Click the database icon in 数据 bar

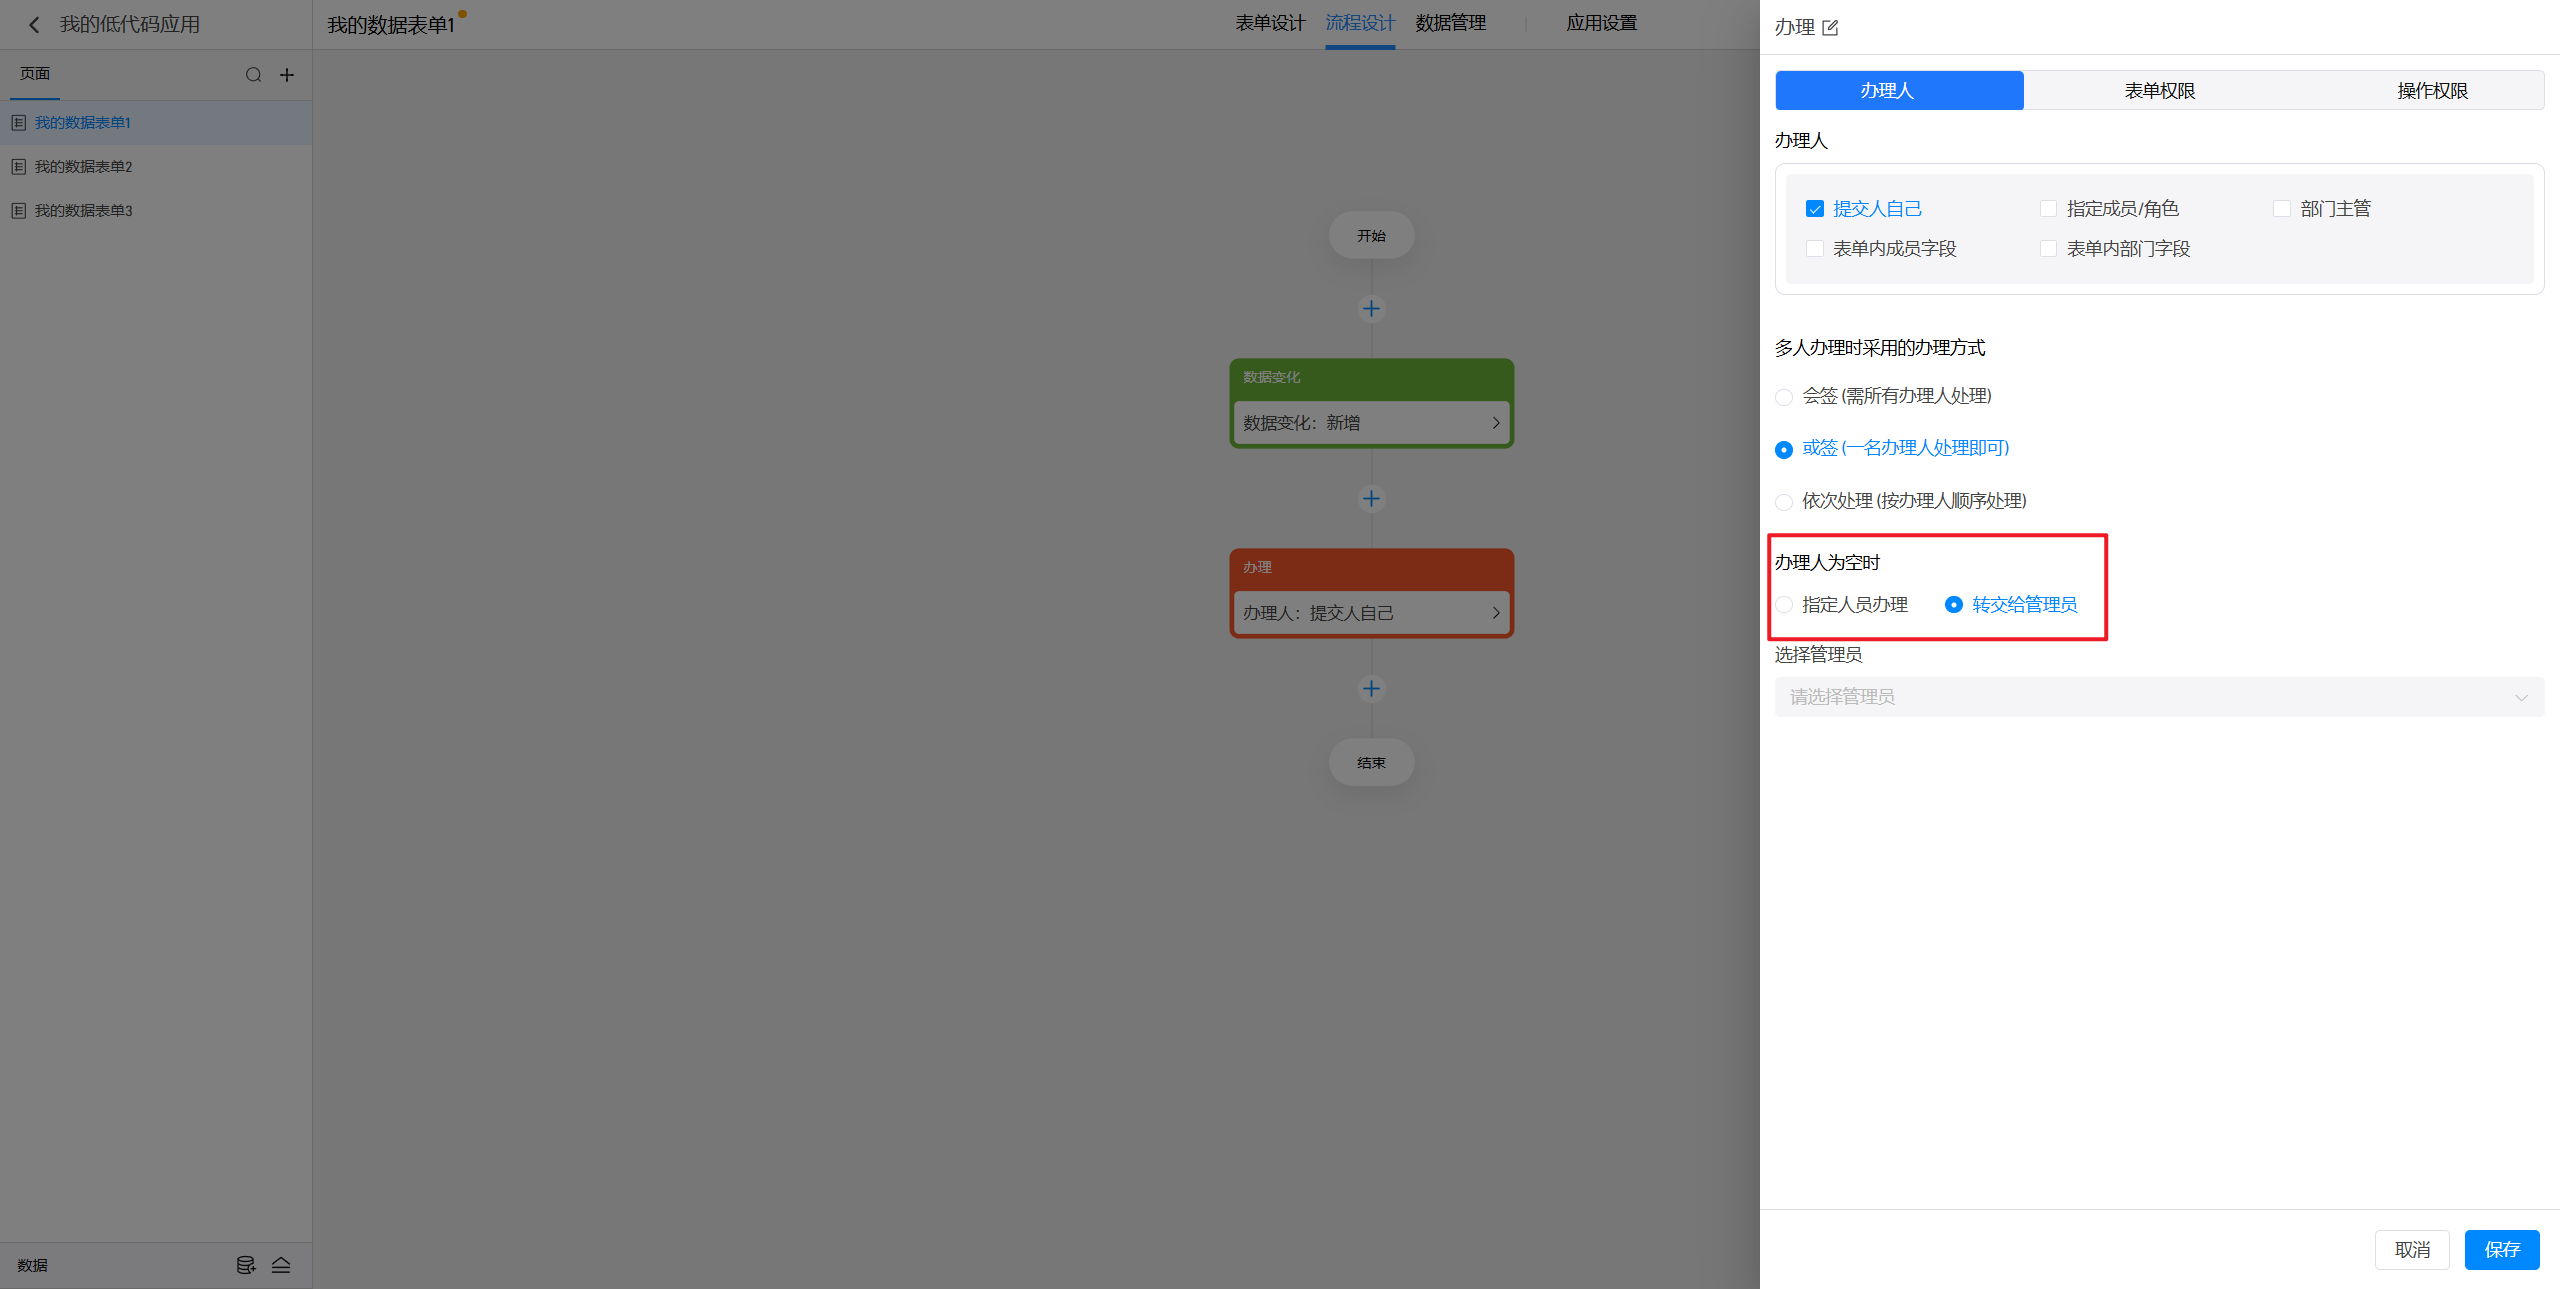click(x=245, y=1265)
